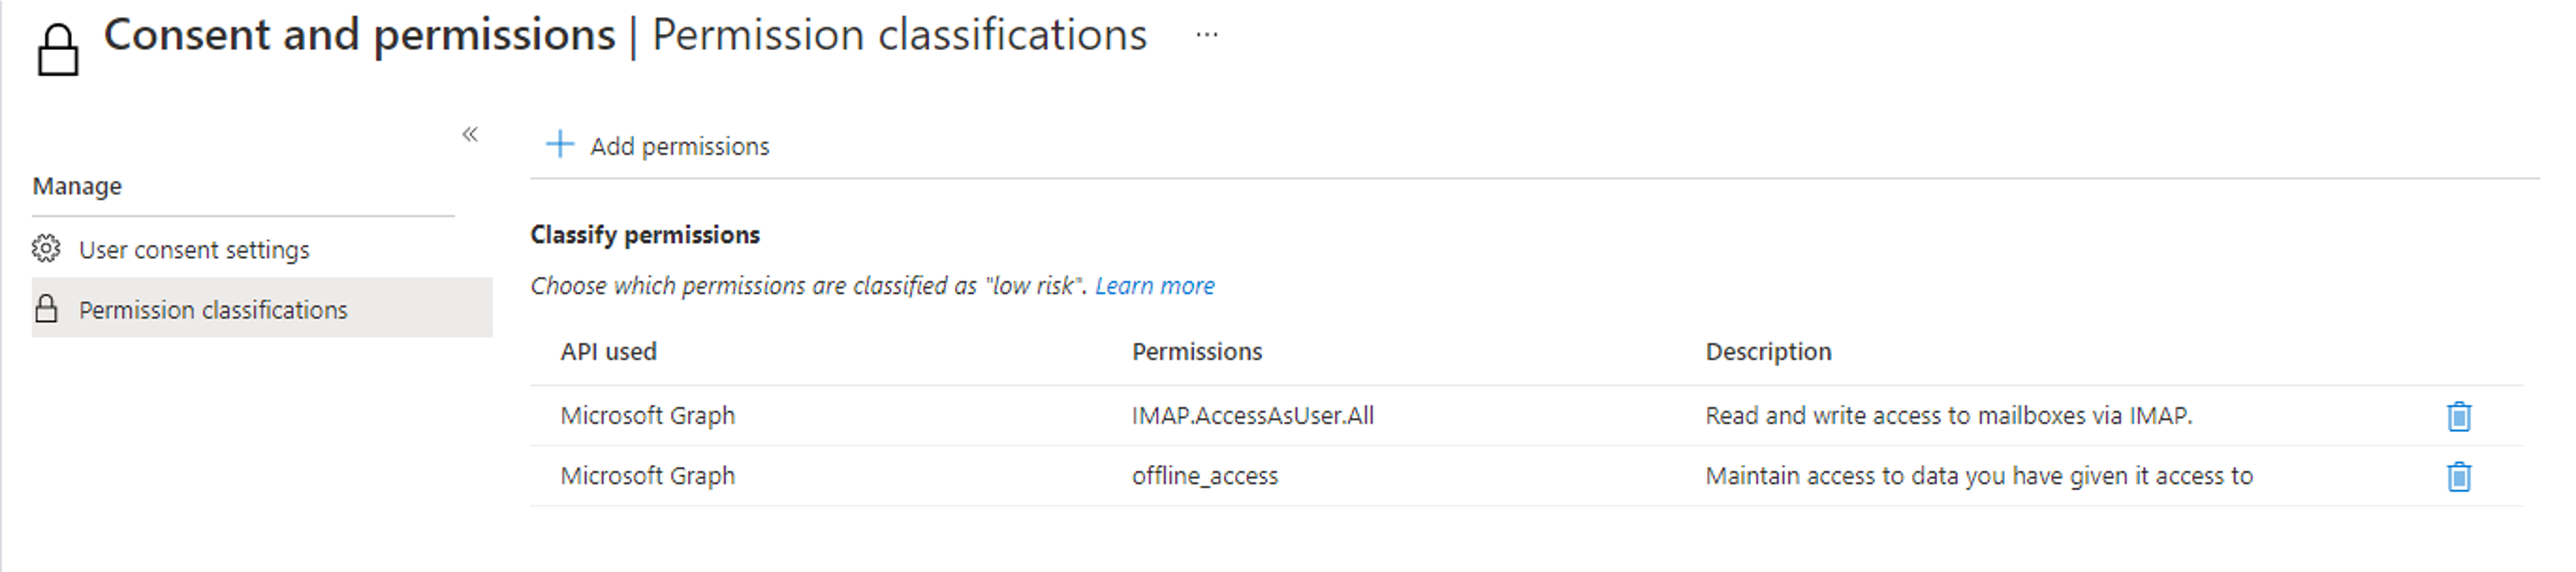
Task: Collapse the sidebar with double chevron
Action: (x=470, y=134)
